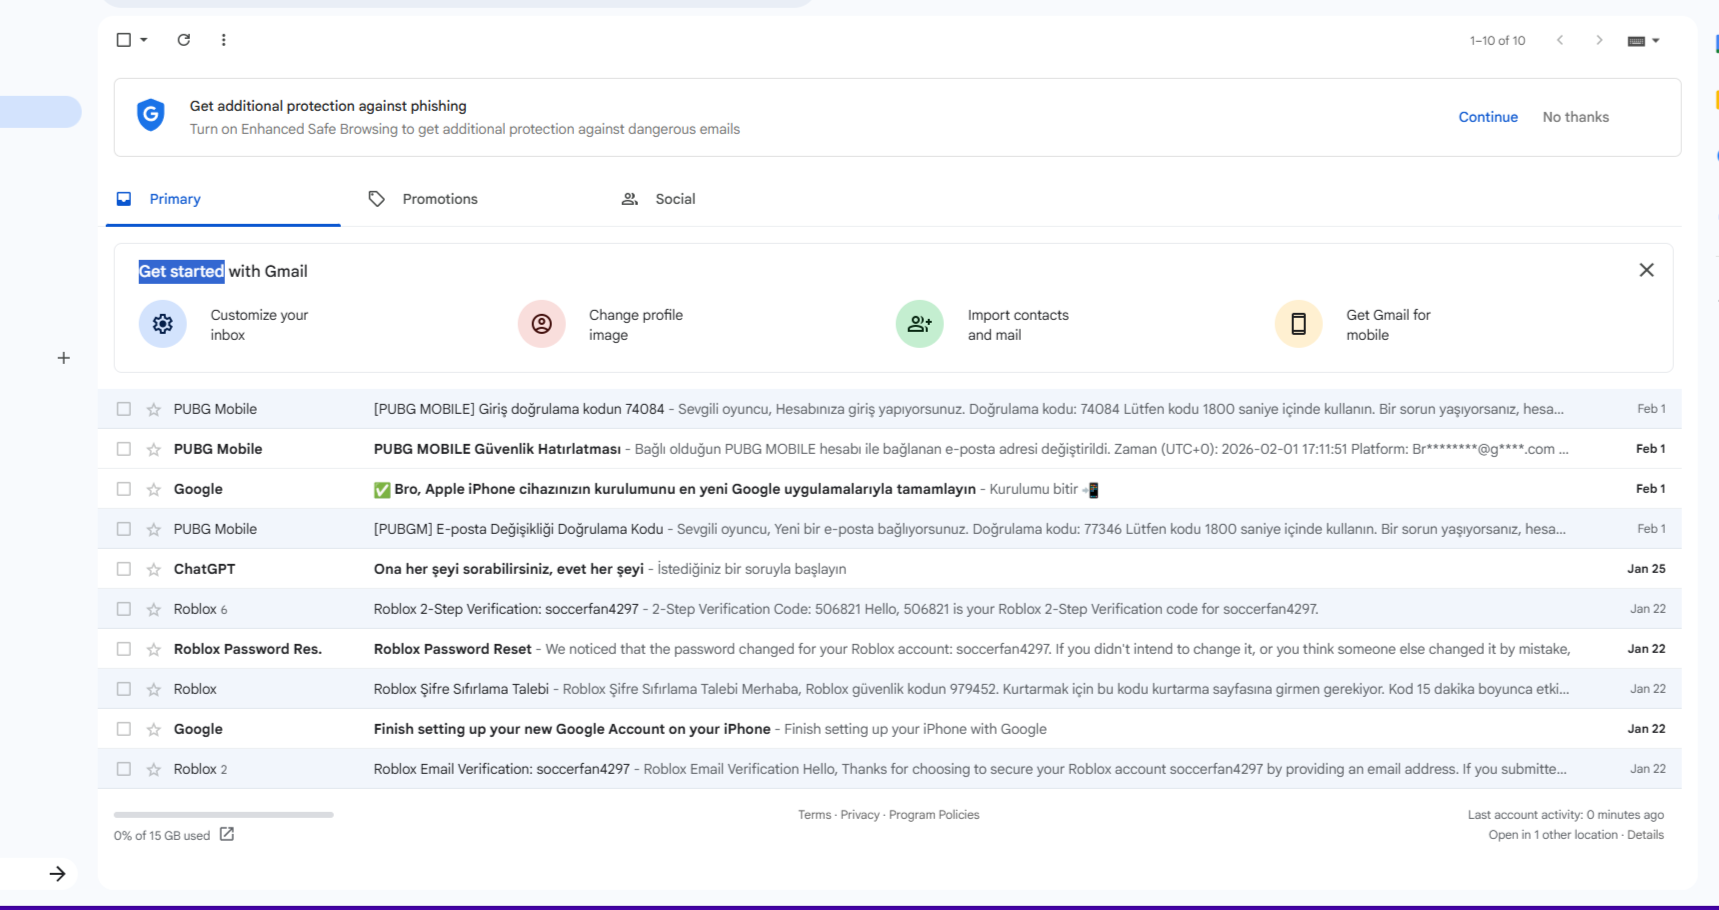The width and height of the screenshot is (1719, 910).
Task: Star the Roblox Email Verification email
Action: tap(154, 769)
